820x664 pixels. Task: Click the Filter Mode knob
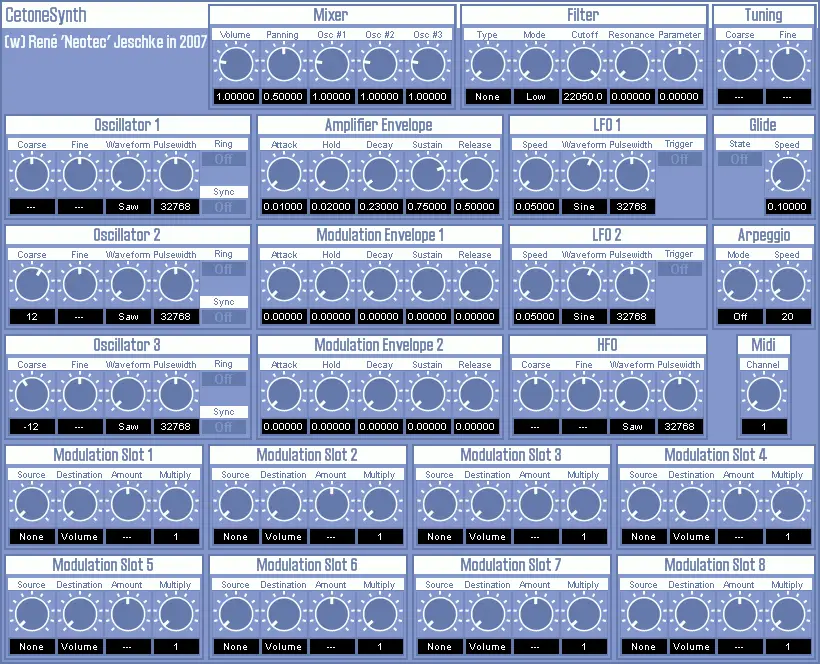[536, 64]
